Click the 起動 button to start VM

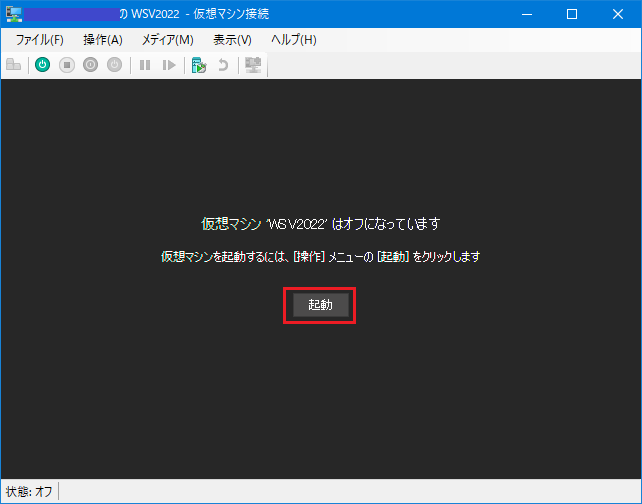tap(321, 305)
